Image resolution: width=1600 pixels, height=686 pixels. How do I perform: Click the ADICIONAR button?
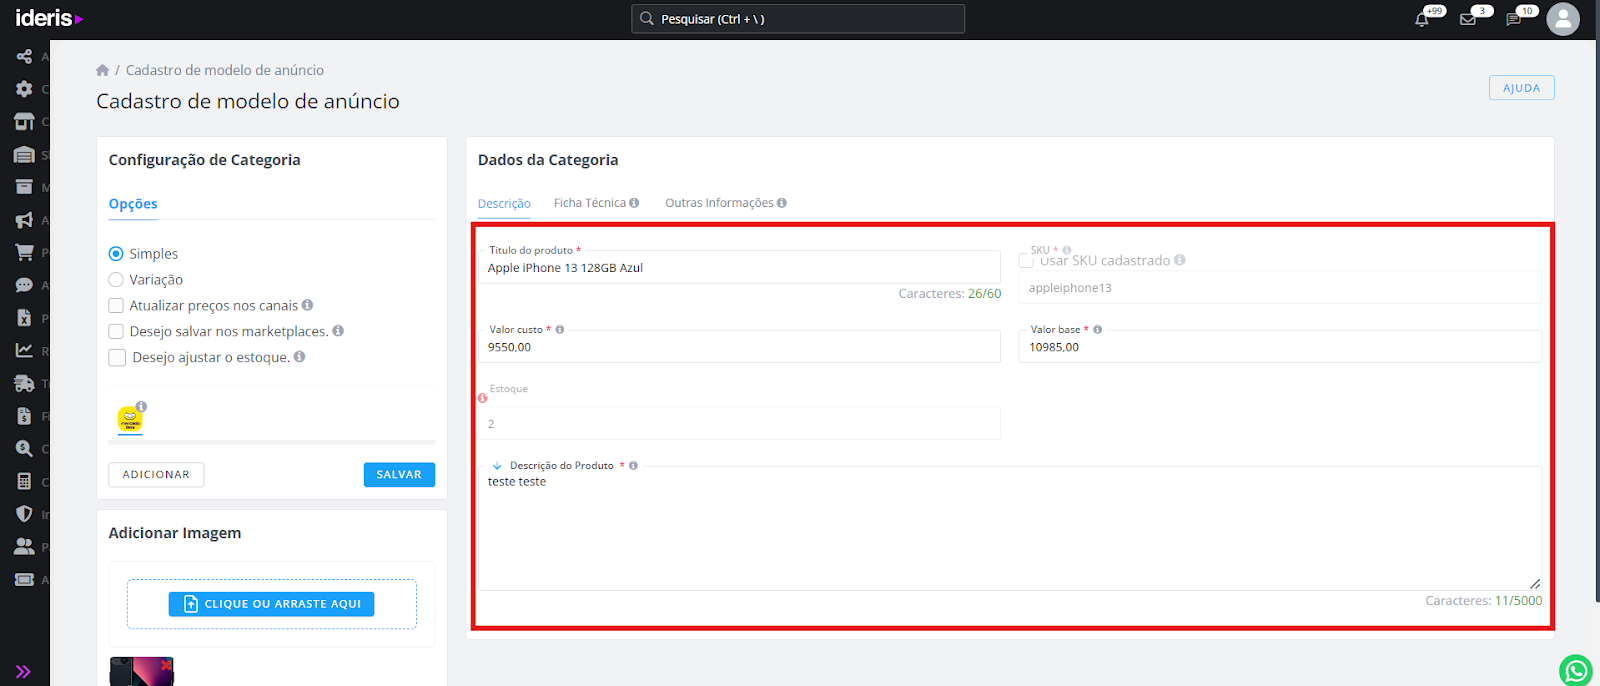156,475
